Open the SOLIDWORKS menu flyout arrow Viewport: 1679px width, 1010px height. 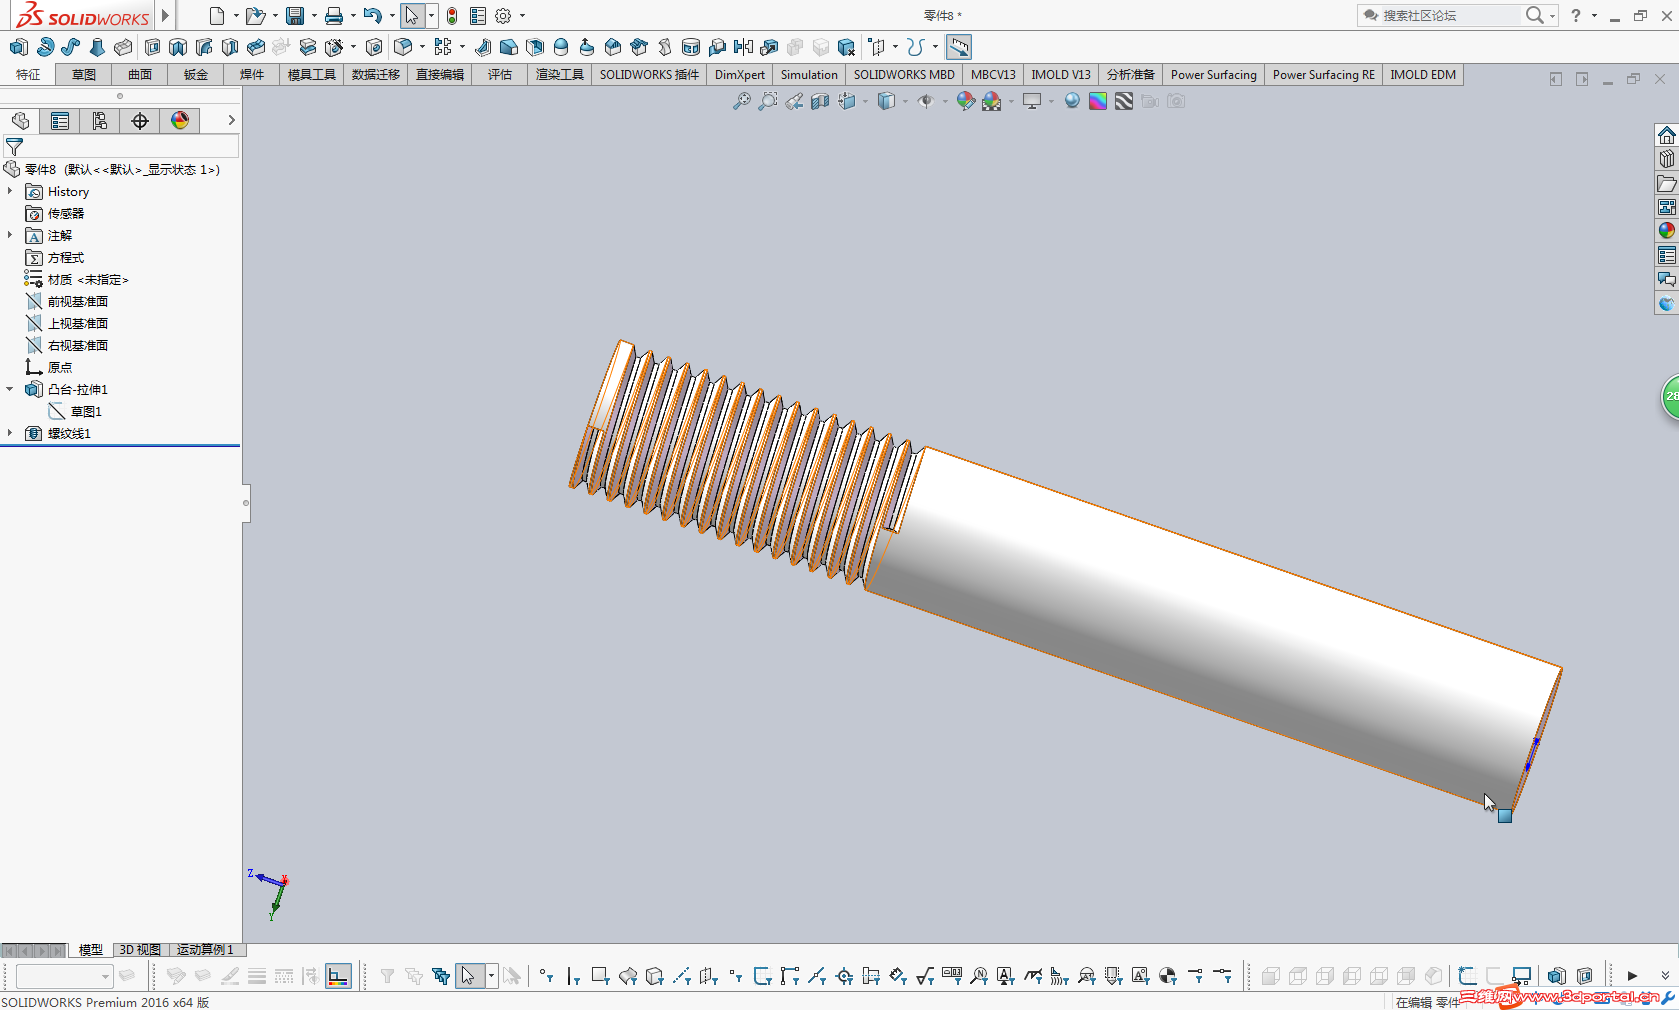pos(166,15)
